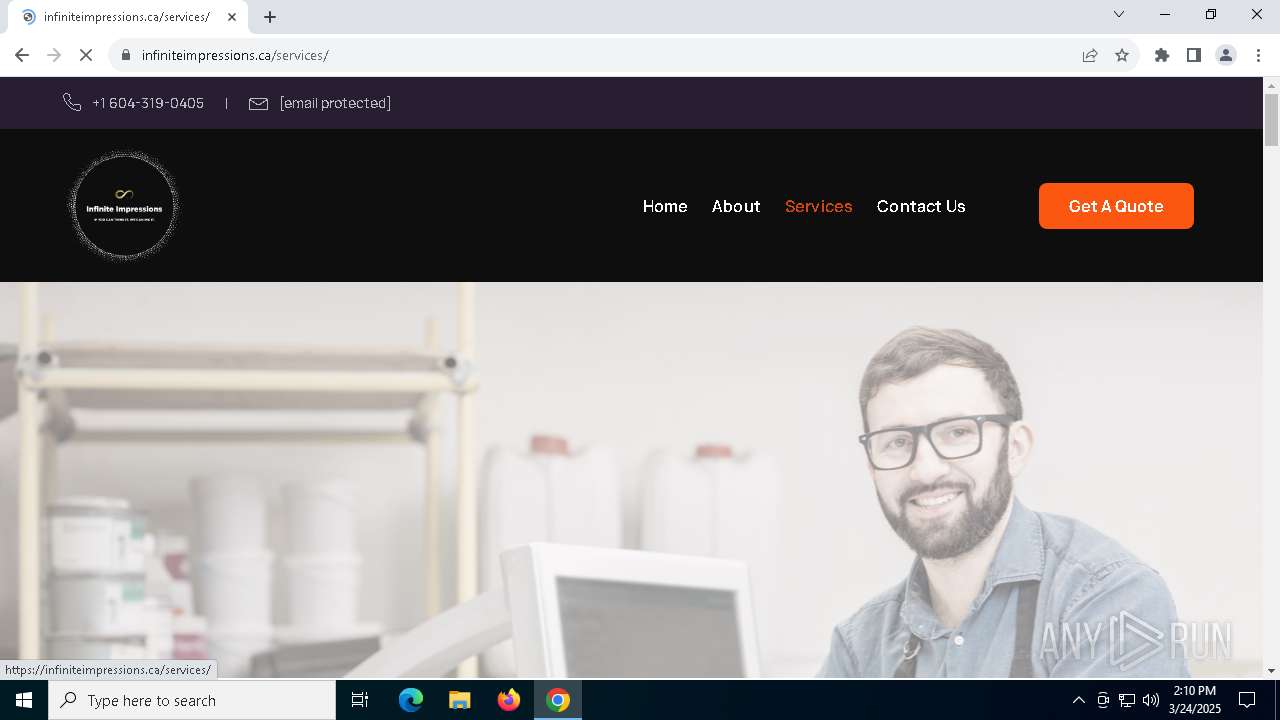Open Chrome three-dot menu
Viewport: 1280px width, 720px height.
pyautogui.click(x=1257, y=55)
